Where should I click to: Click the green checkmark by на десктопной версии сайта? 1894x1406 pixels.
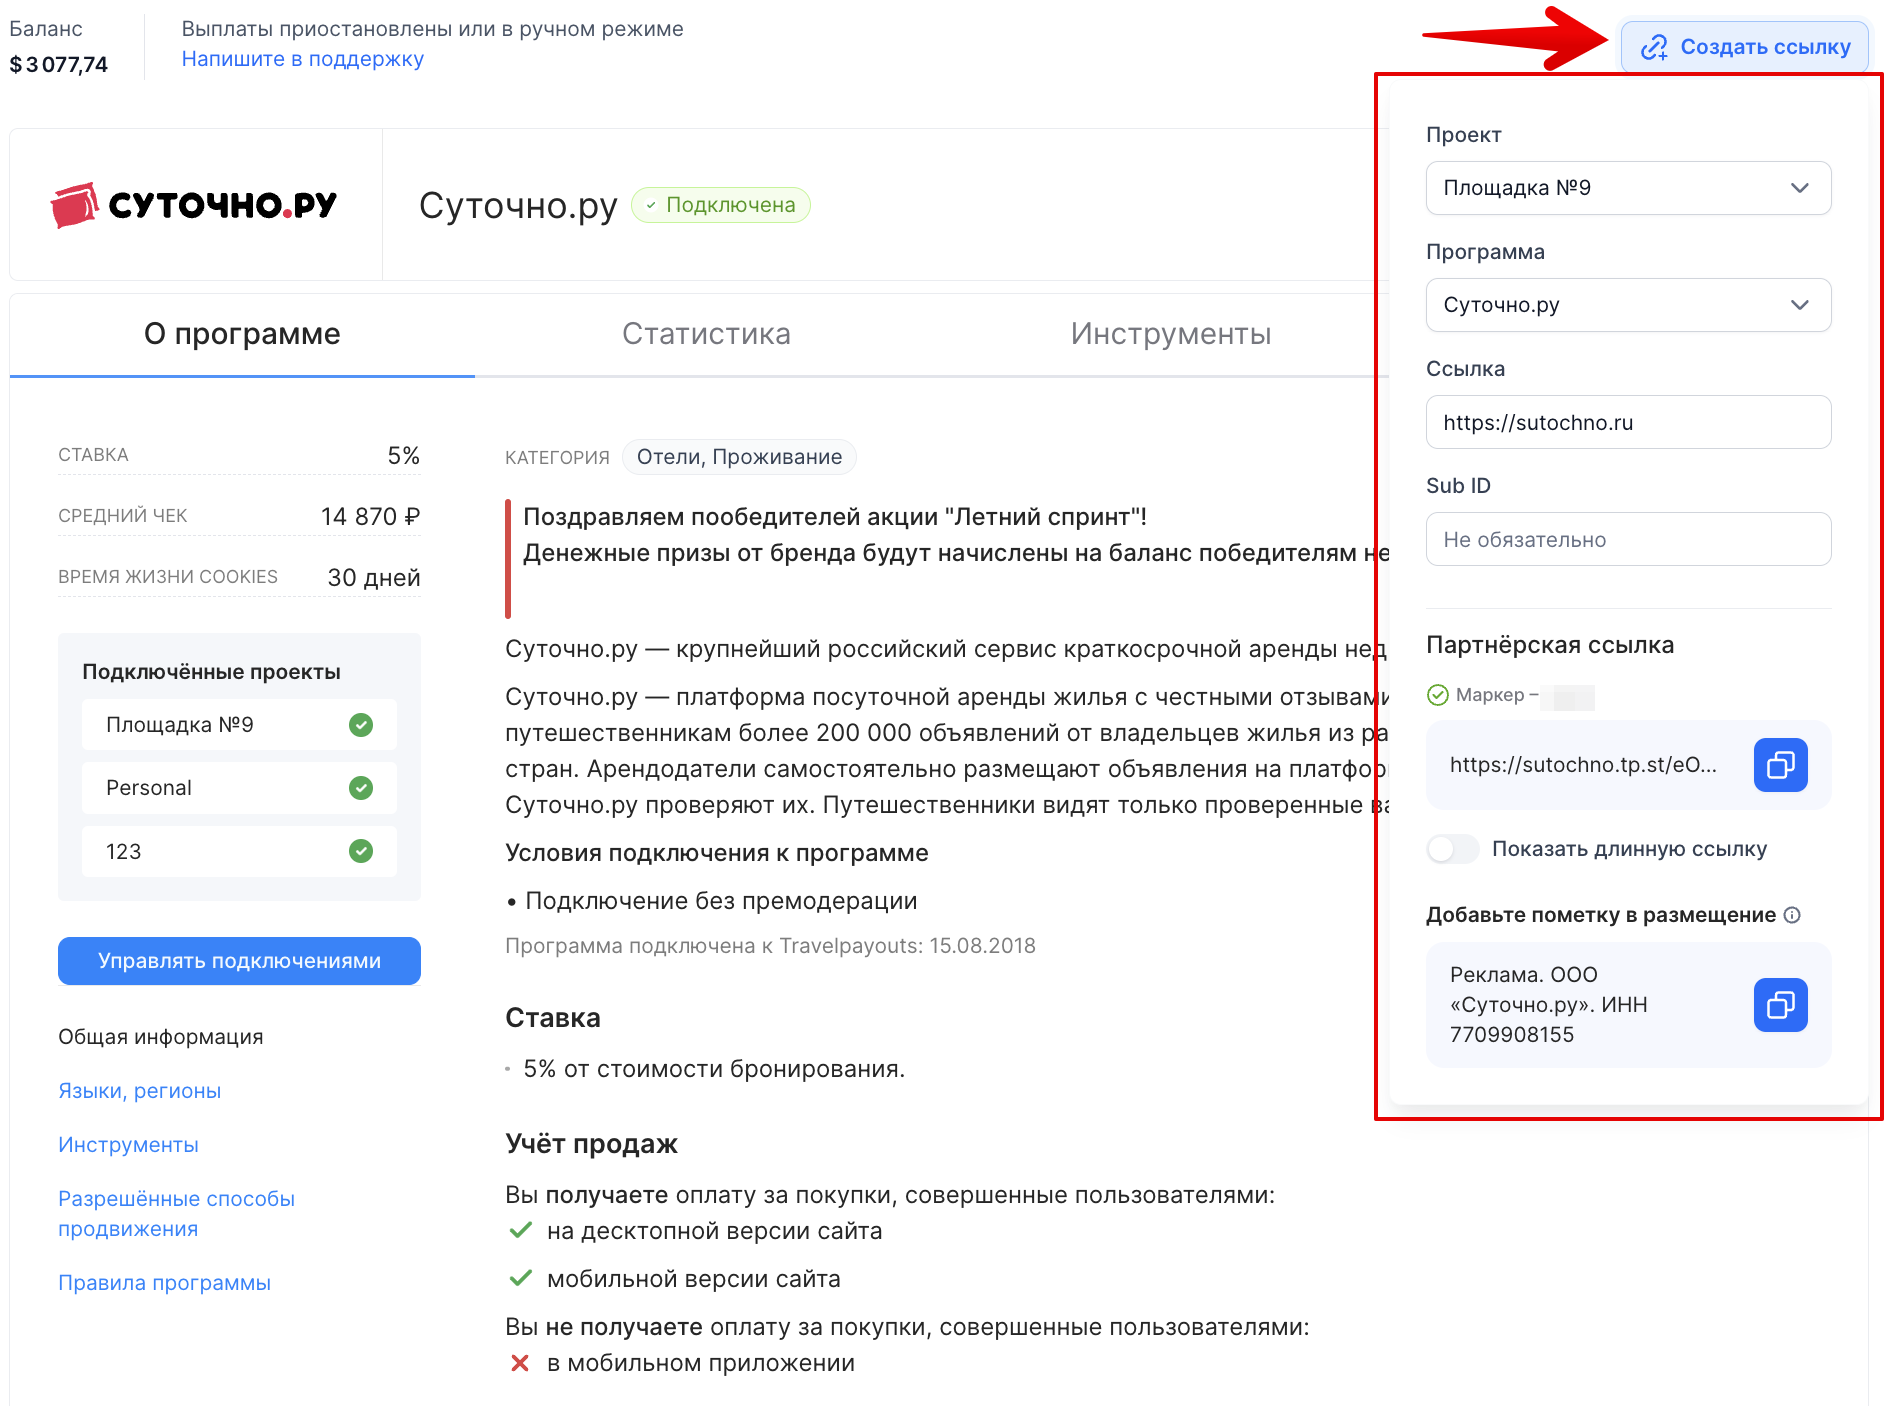(x=520, y=1231)
